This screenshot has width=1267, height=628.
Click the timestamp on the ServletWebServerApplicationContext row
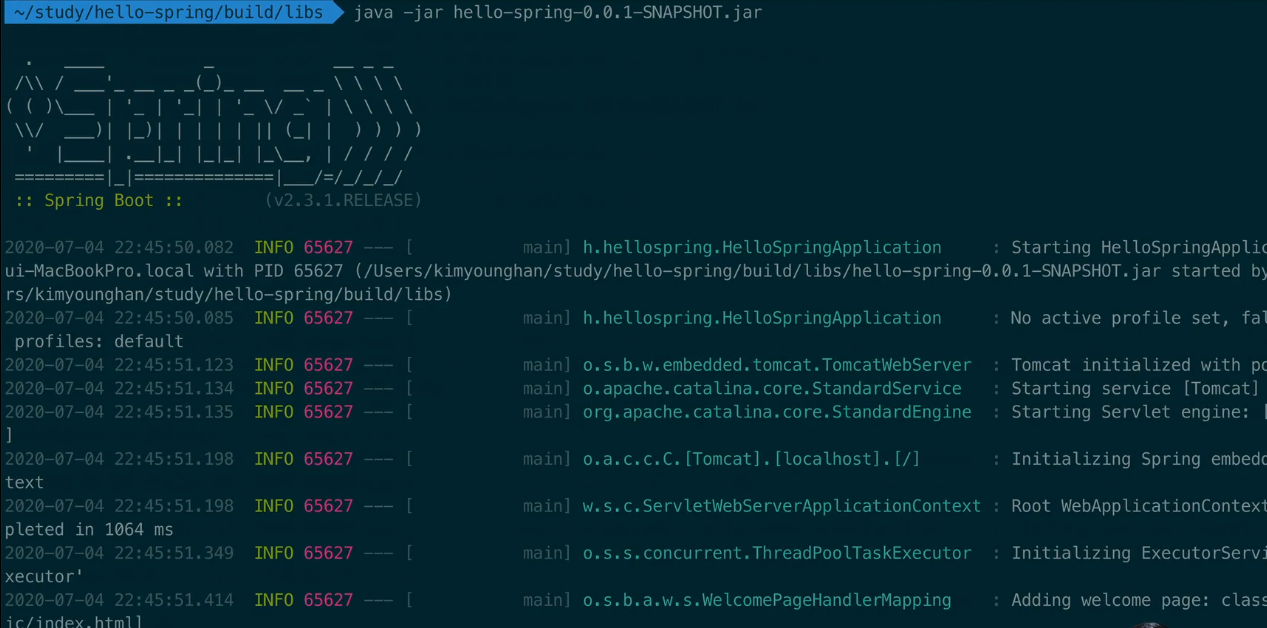tap(119, 506)
